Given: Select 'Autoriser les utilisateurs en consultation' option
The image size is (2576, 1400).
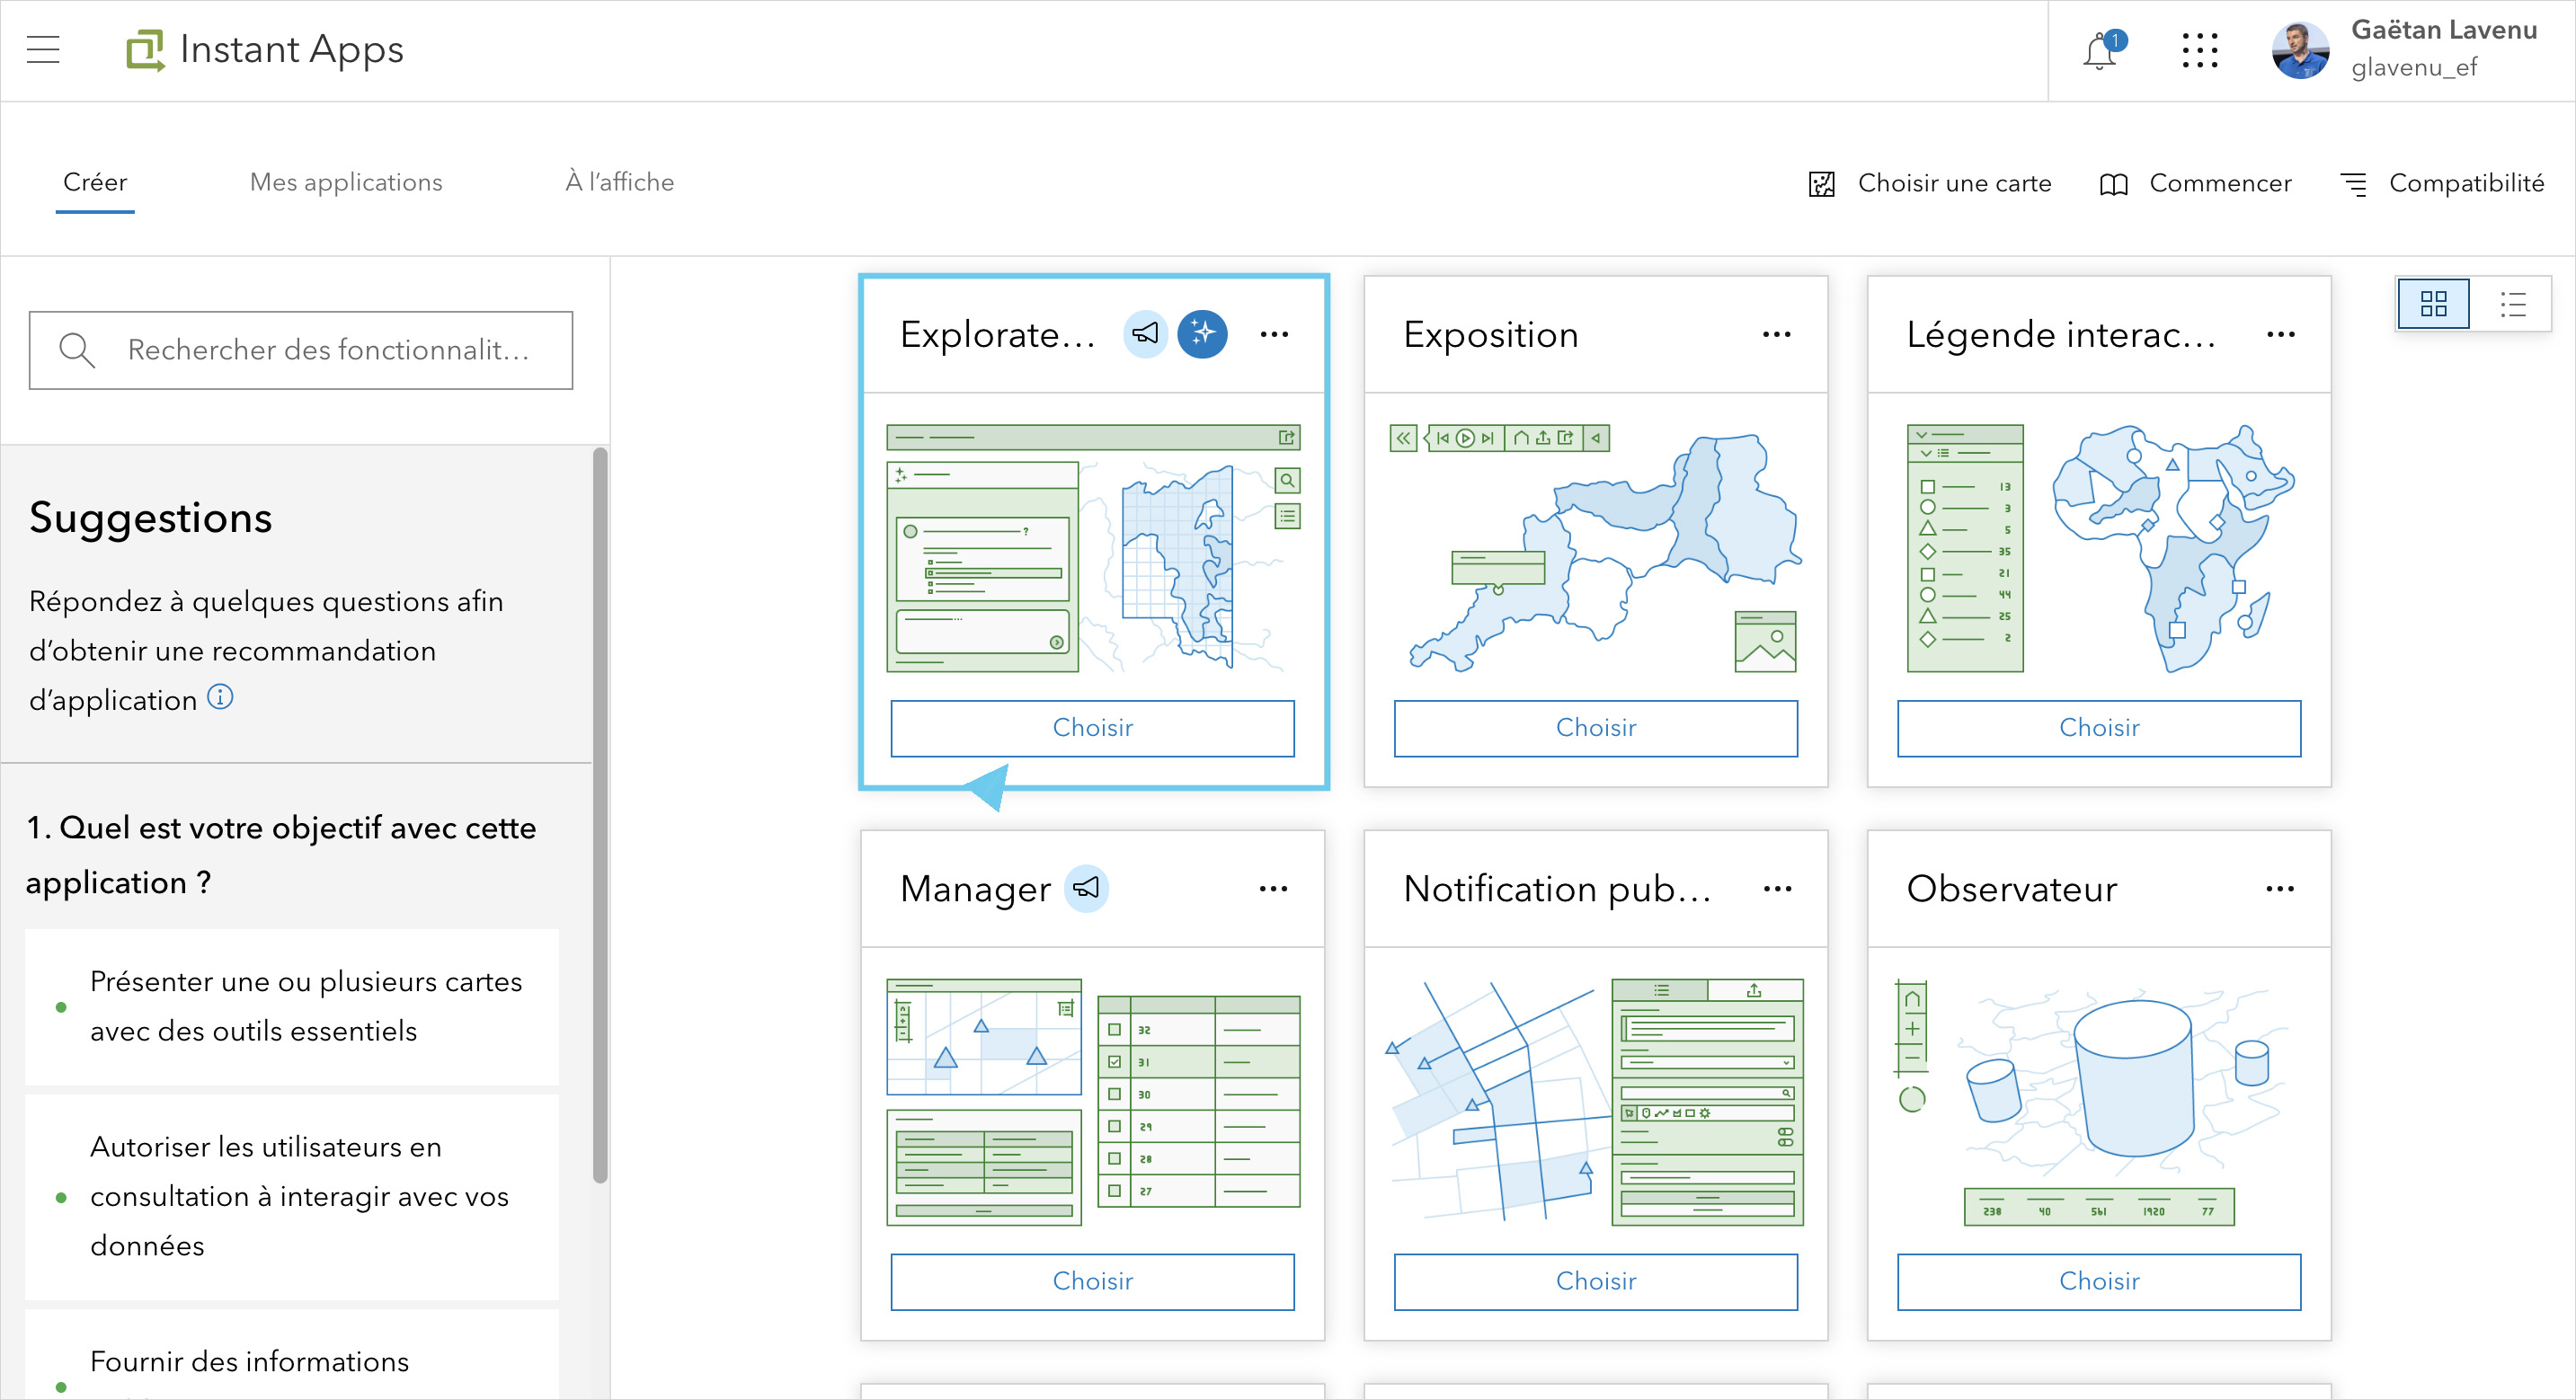Looking at the screenshot, I should (x=292, y=1196).
